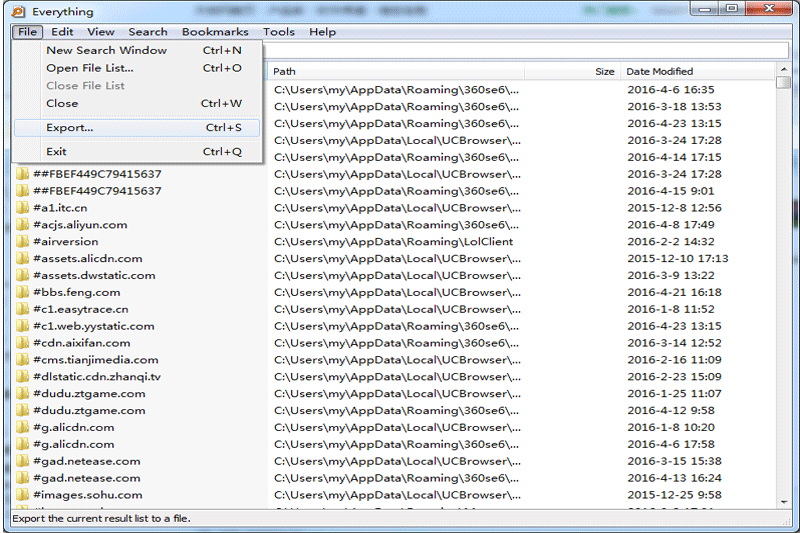Click the Everything app icon in title bar
Image resolution: width=800 pixels, height=533 pixels.
click(18, 12)
